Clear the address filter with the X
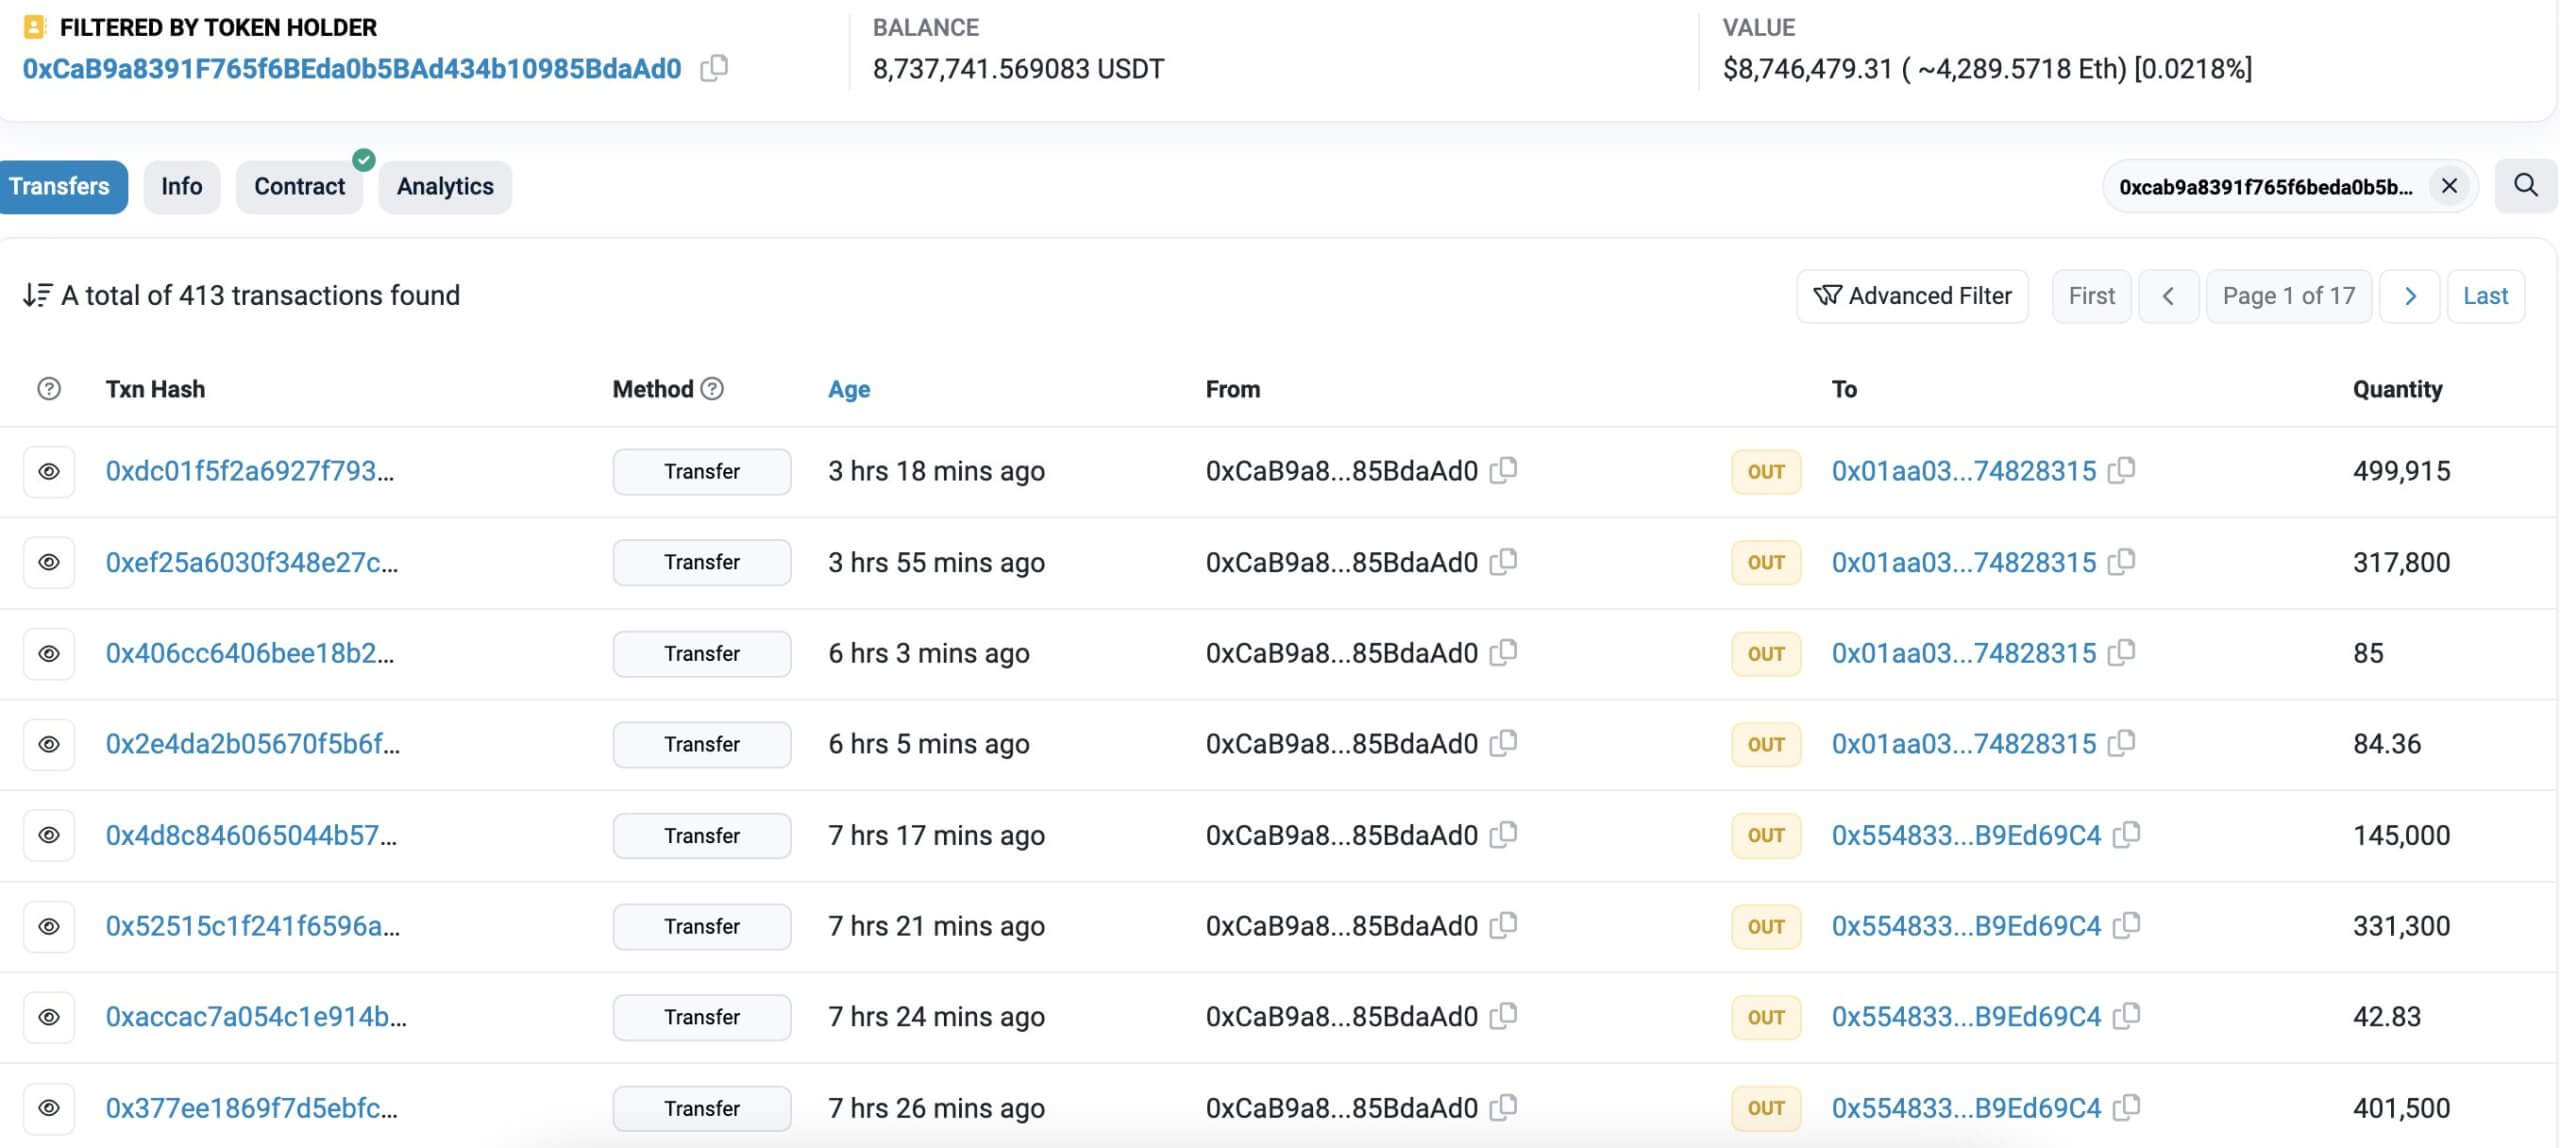This screenshot has width=2560, height=1148. coord(2449,186)
